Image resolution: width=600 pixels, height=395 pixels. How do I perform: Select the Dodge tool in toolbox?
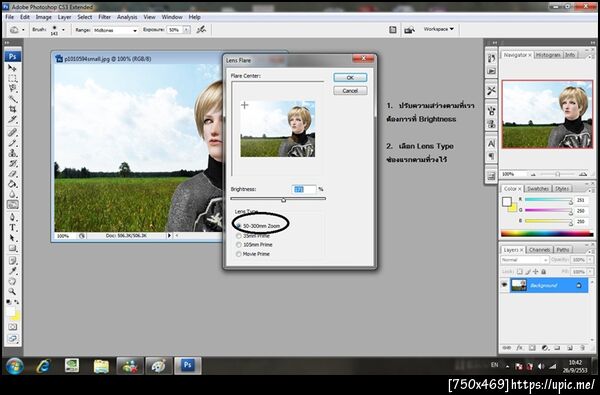coord(12,205)
